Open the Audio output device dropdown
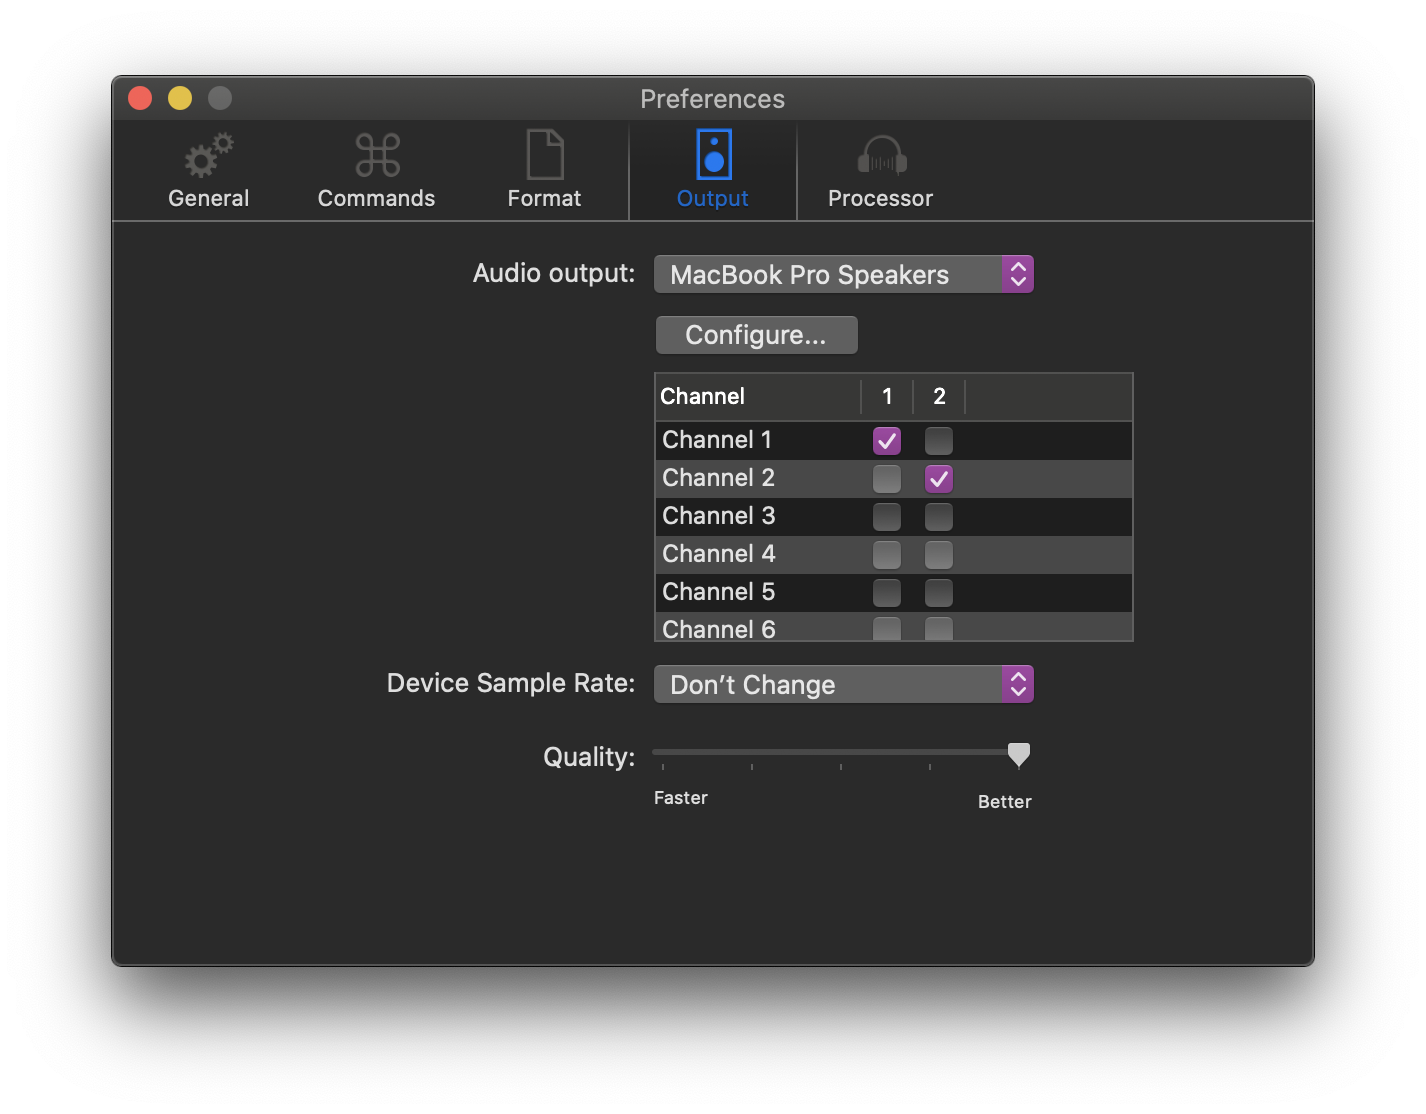The width and height of the screenshot is (1426, 1114). [x=843, y=274]
